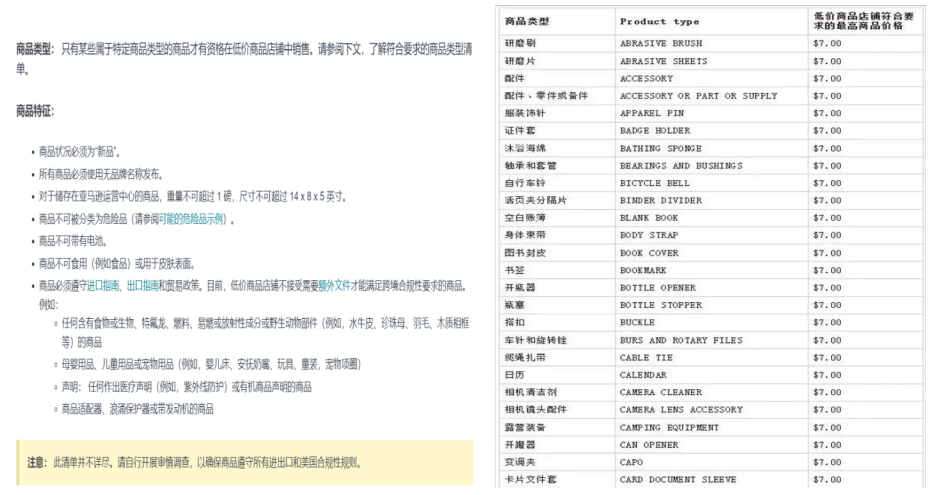The height and width of the screenshot is (495, 929).
Task: Open the 出口指南 link
Action: 143,286
